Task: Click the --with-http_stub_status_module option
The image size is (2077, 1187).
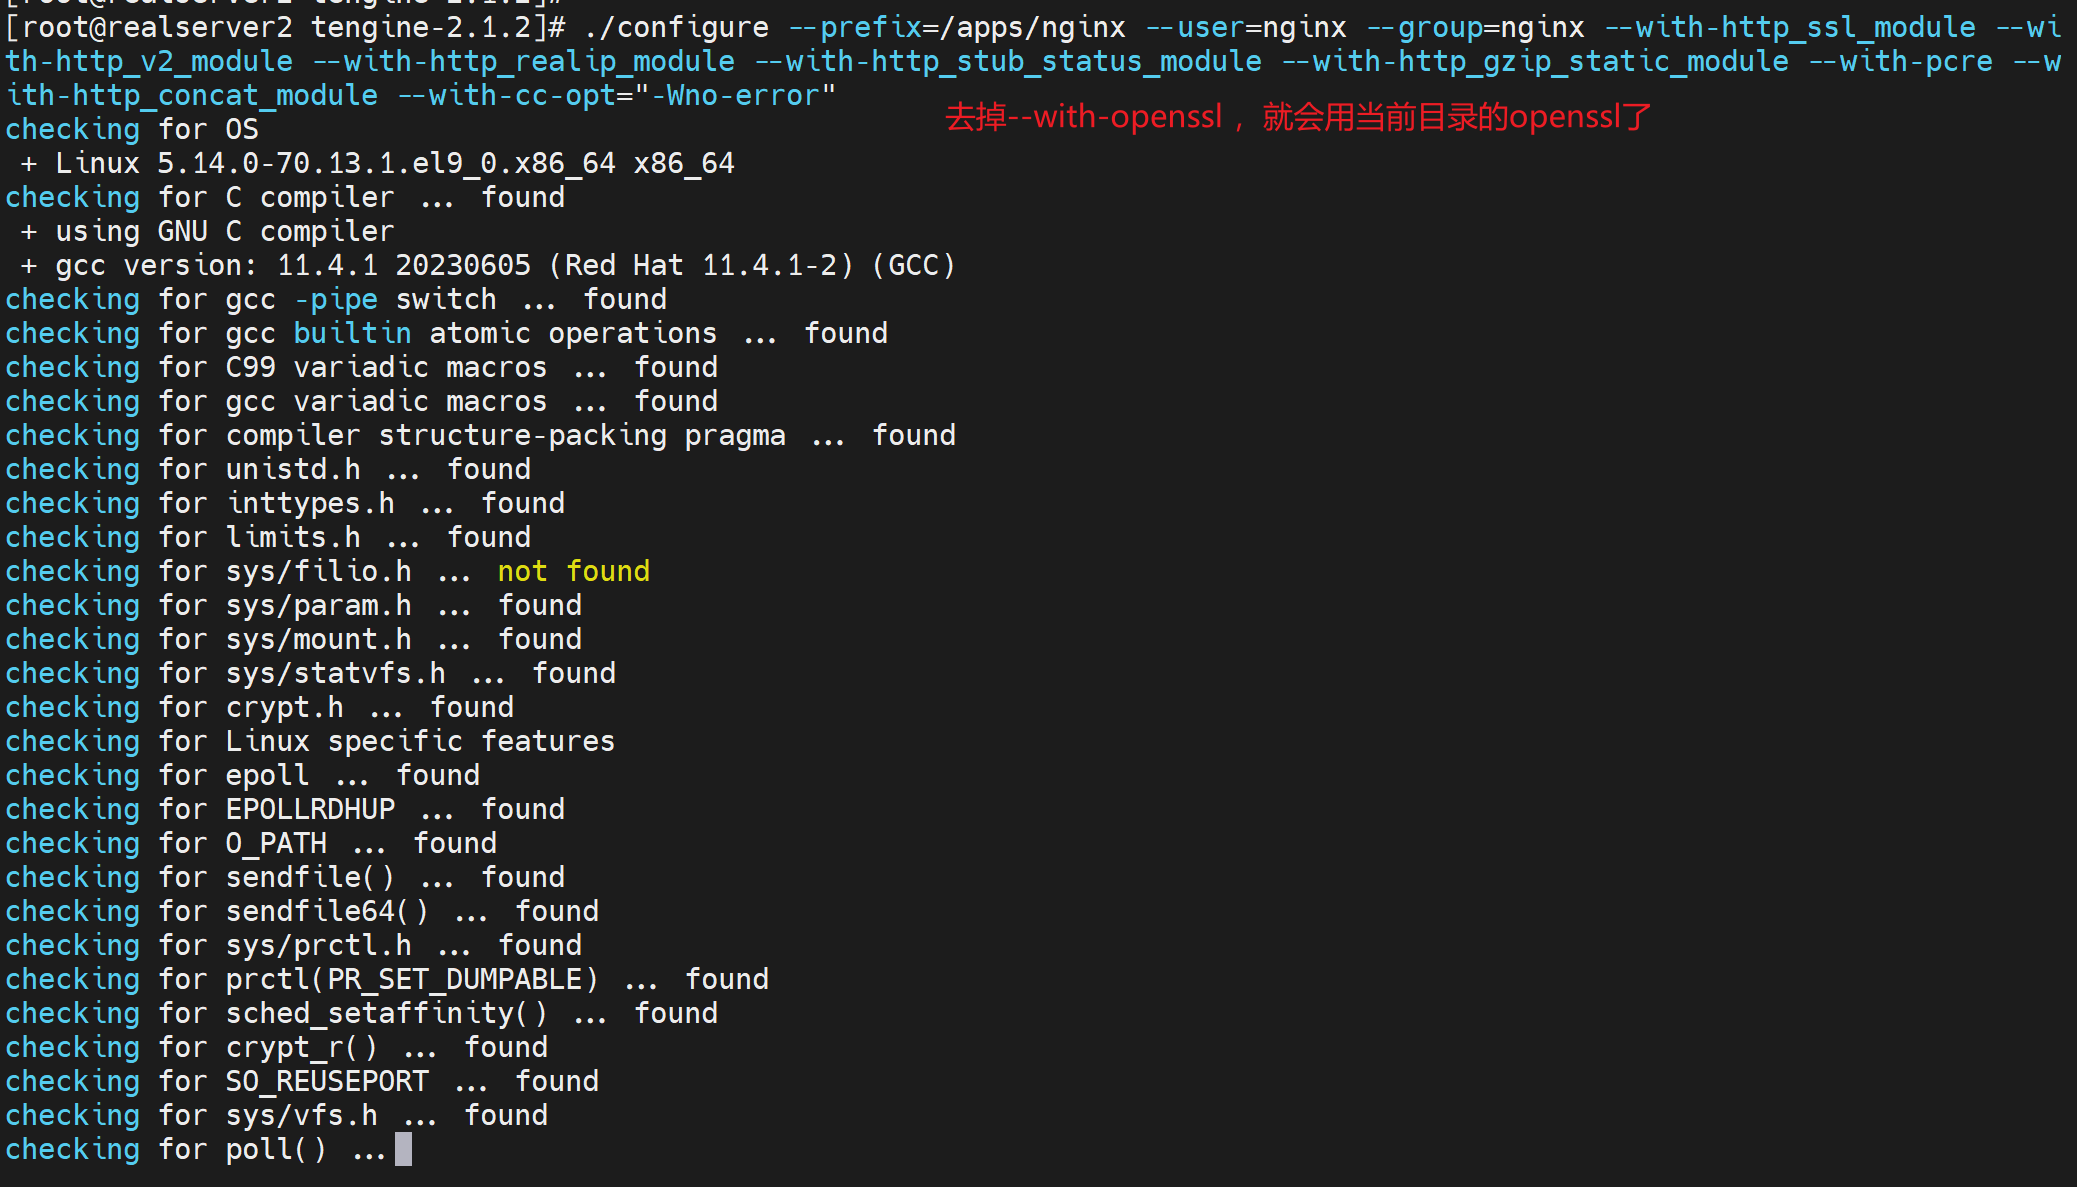Action: [1007, 61]
